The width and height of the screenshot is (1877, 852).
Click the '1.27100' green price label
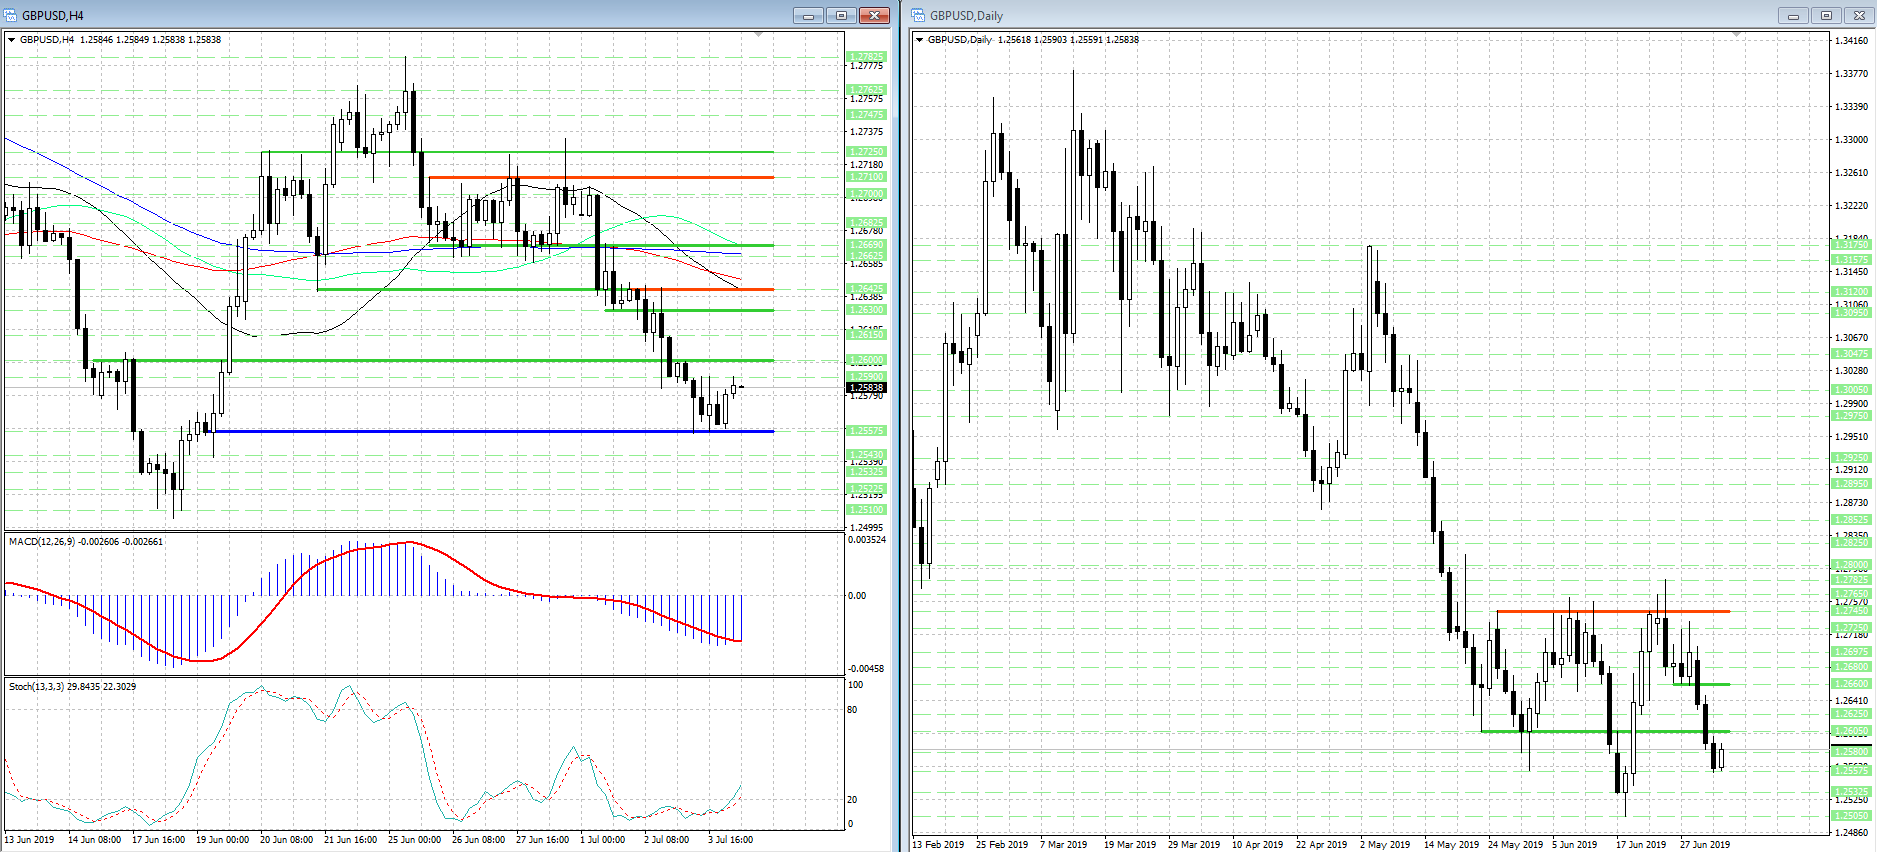click(866, 177)
